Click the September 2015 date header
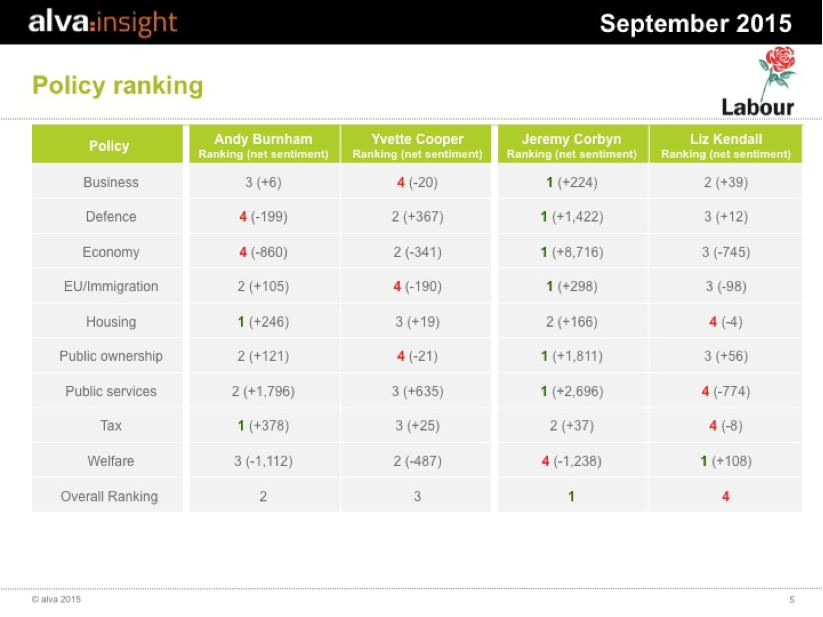823x617 pixels. coord(695,23)
